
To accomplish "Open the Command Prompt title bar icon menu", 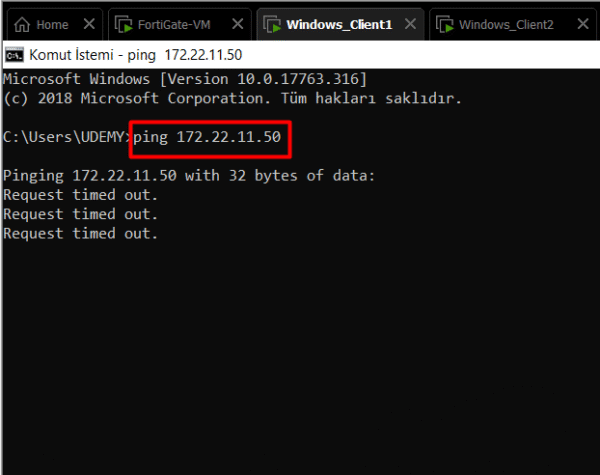I will [x=14, y=53].
